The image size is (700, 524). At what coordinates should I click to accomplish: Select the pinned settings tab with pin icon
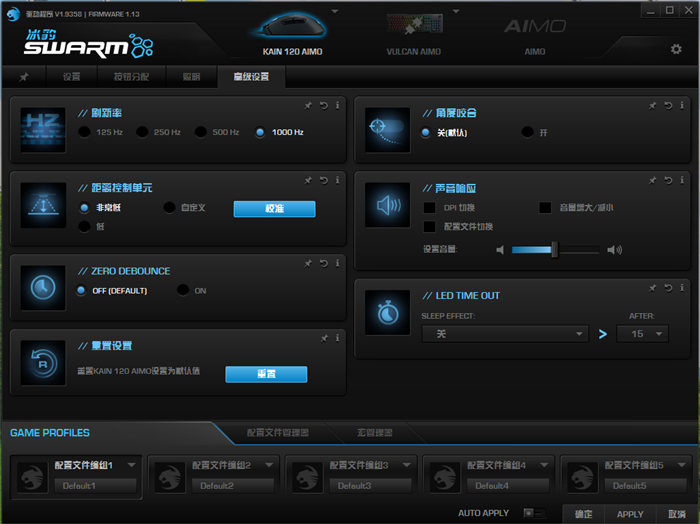click(x=24, y=77)
